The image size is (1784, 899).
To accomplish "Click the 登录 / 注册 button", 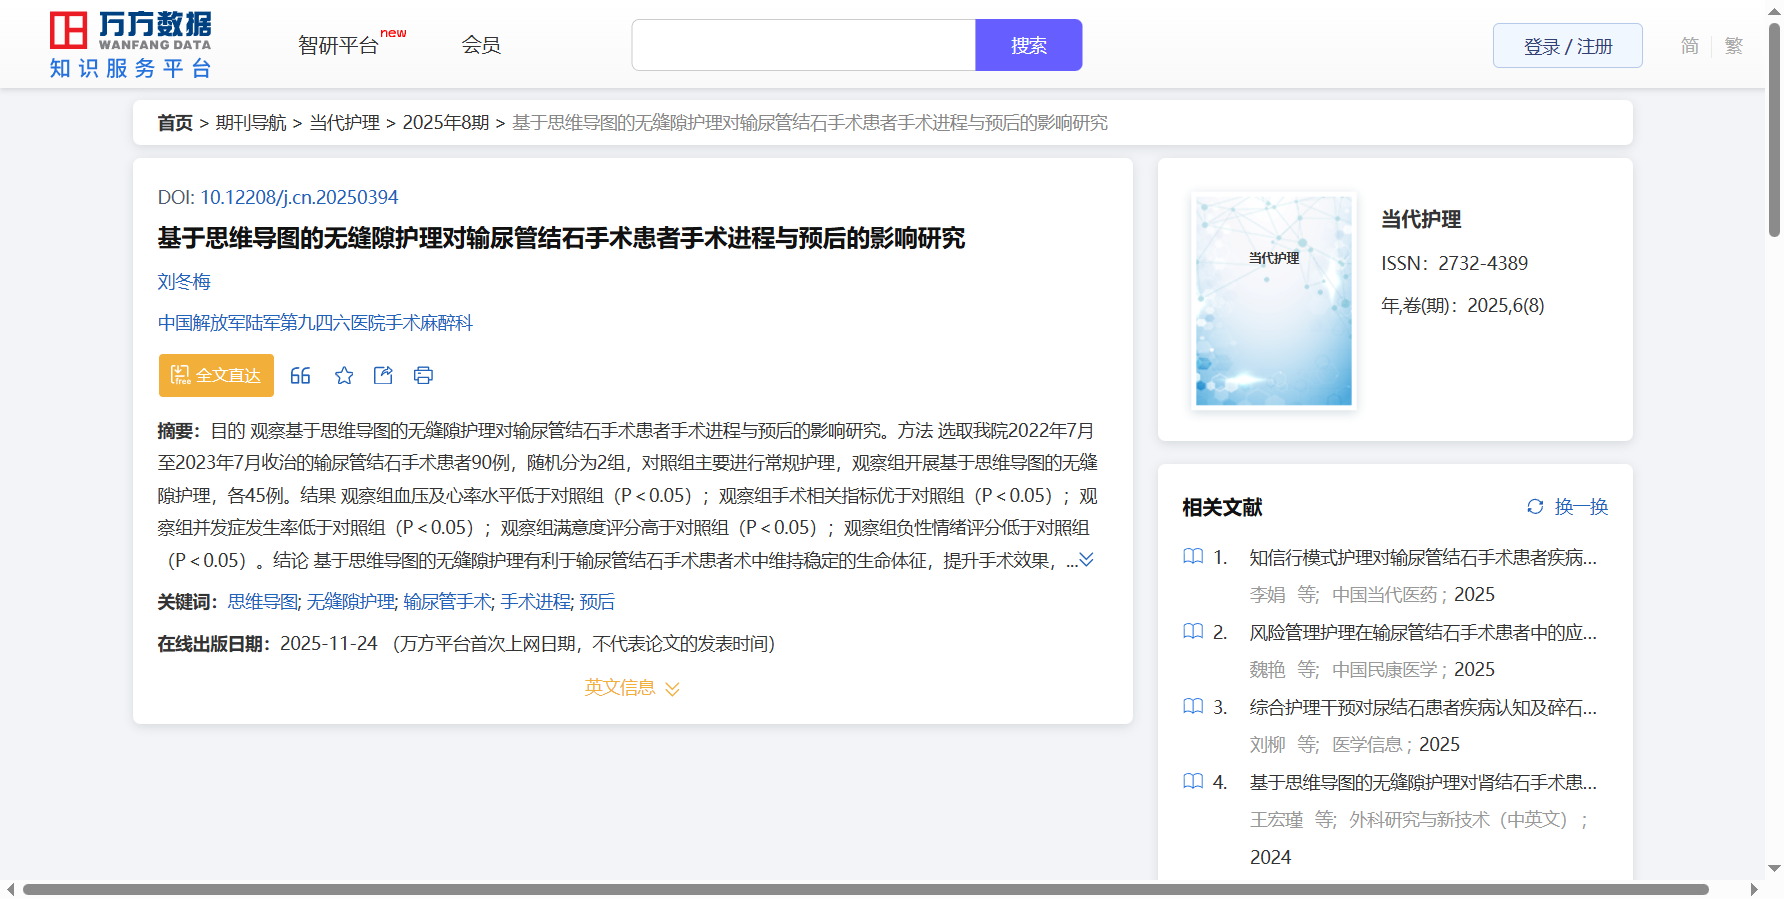I will [1567, 46].
